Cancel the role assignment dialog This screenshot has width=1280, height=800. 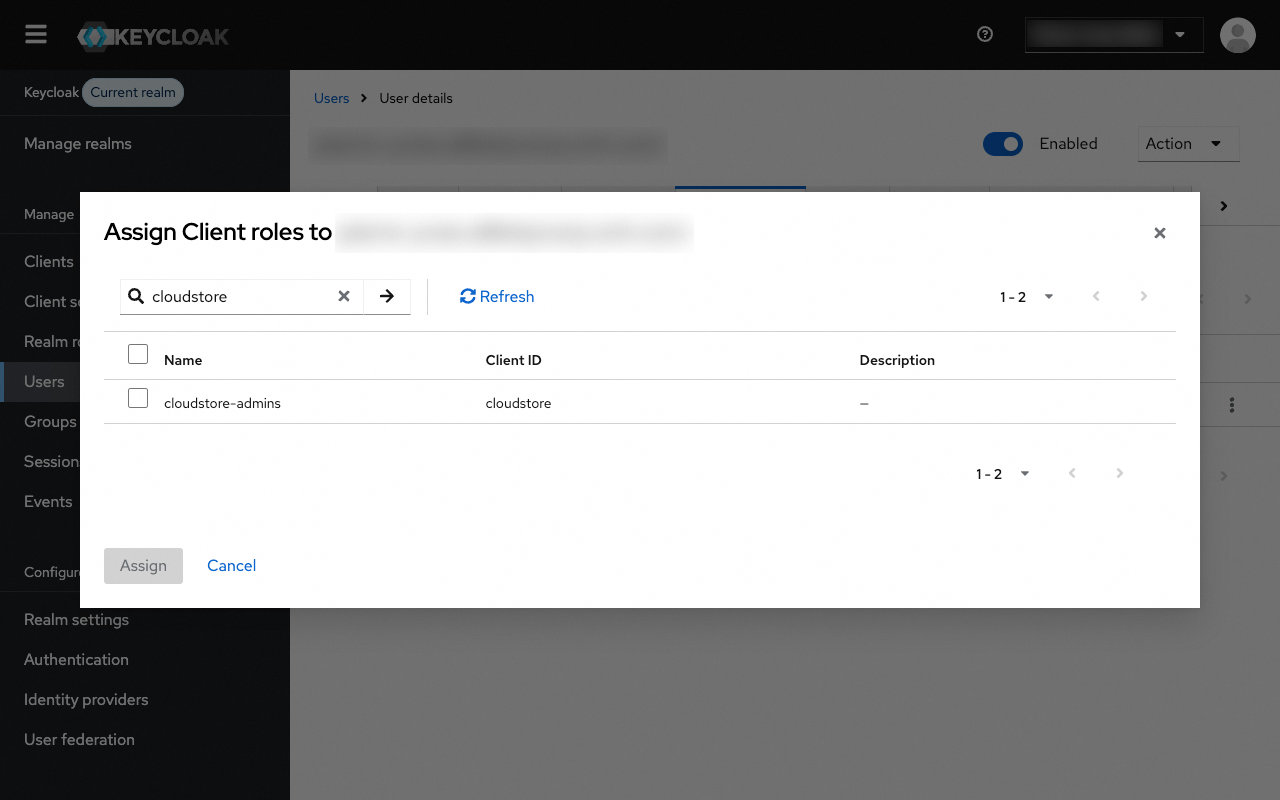click(x=231, y=565)
